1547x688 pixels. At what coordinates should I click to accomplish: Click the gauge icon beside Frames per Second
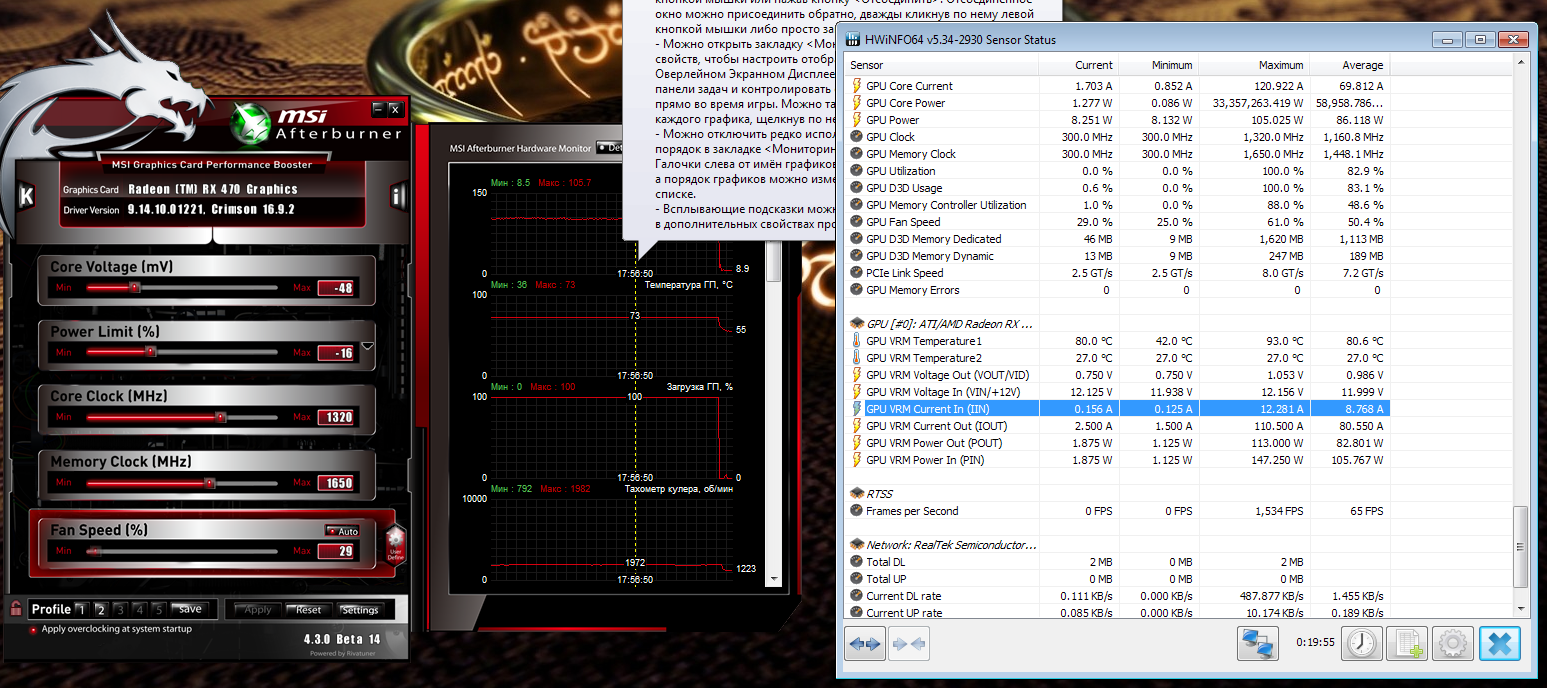coord(856,511)
